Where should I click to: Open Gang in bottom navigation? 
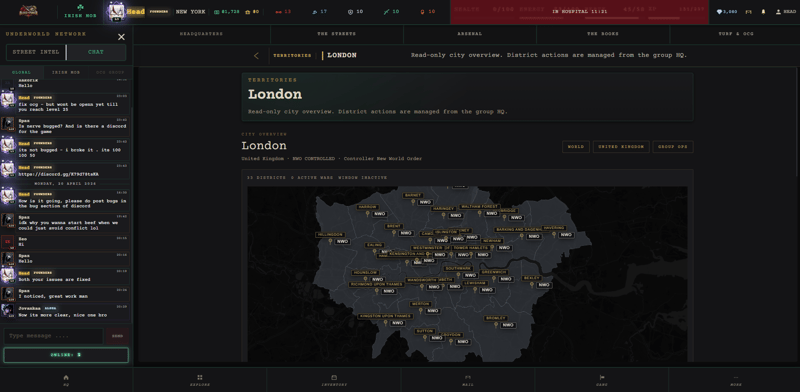[602, 380]
